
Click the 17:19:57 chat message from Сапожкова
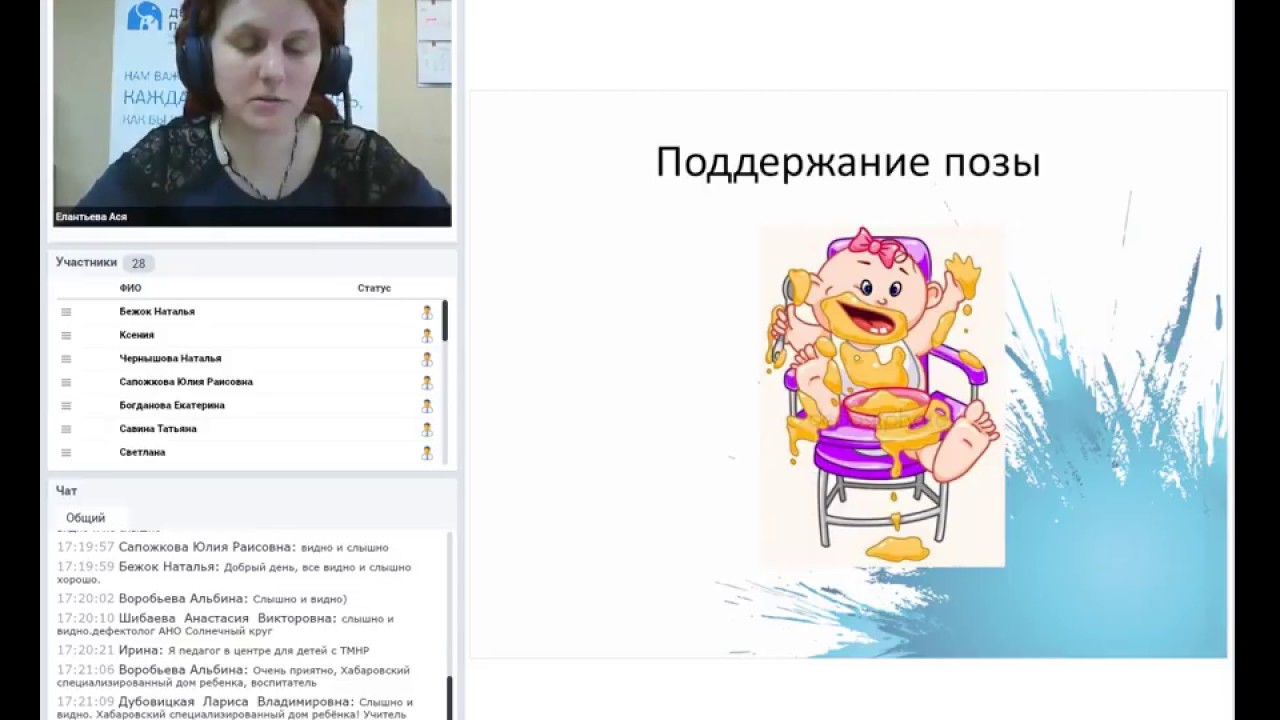[x=223, y=547]
